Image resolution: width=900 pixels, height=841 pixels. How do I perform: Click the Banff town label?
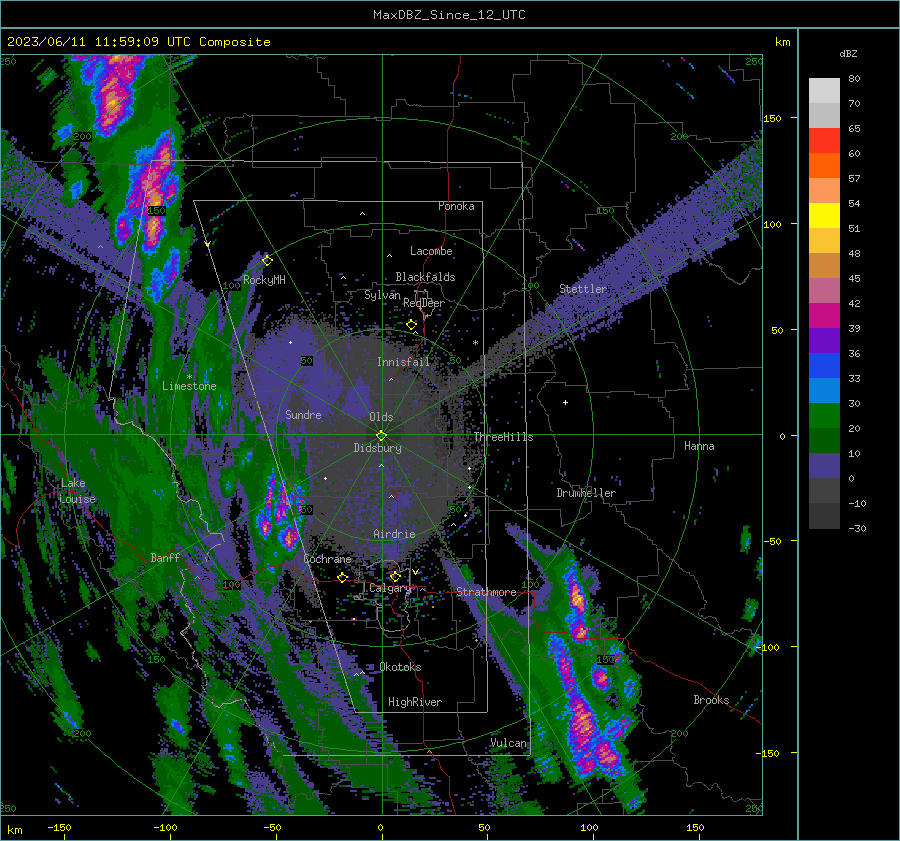165,557
